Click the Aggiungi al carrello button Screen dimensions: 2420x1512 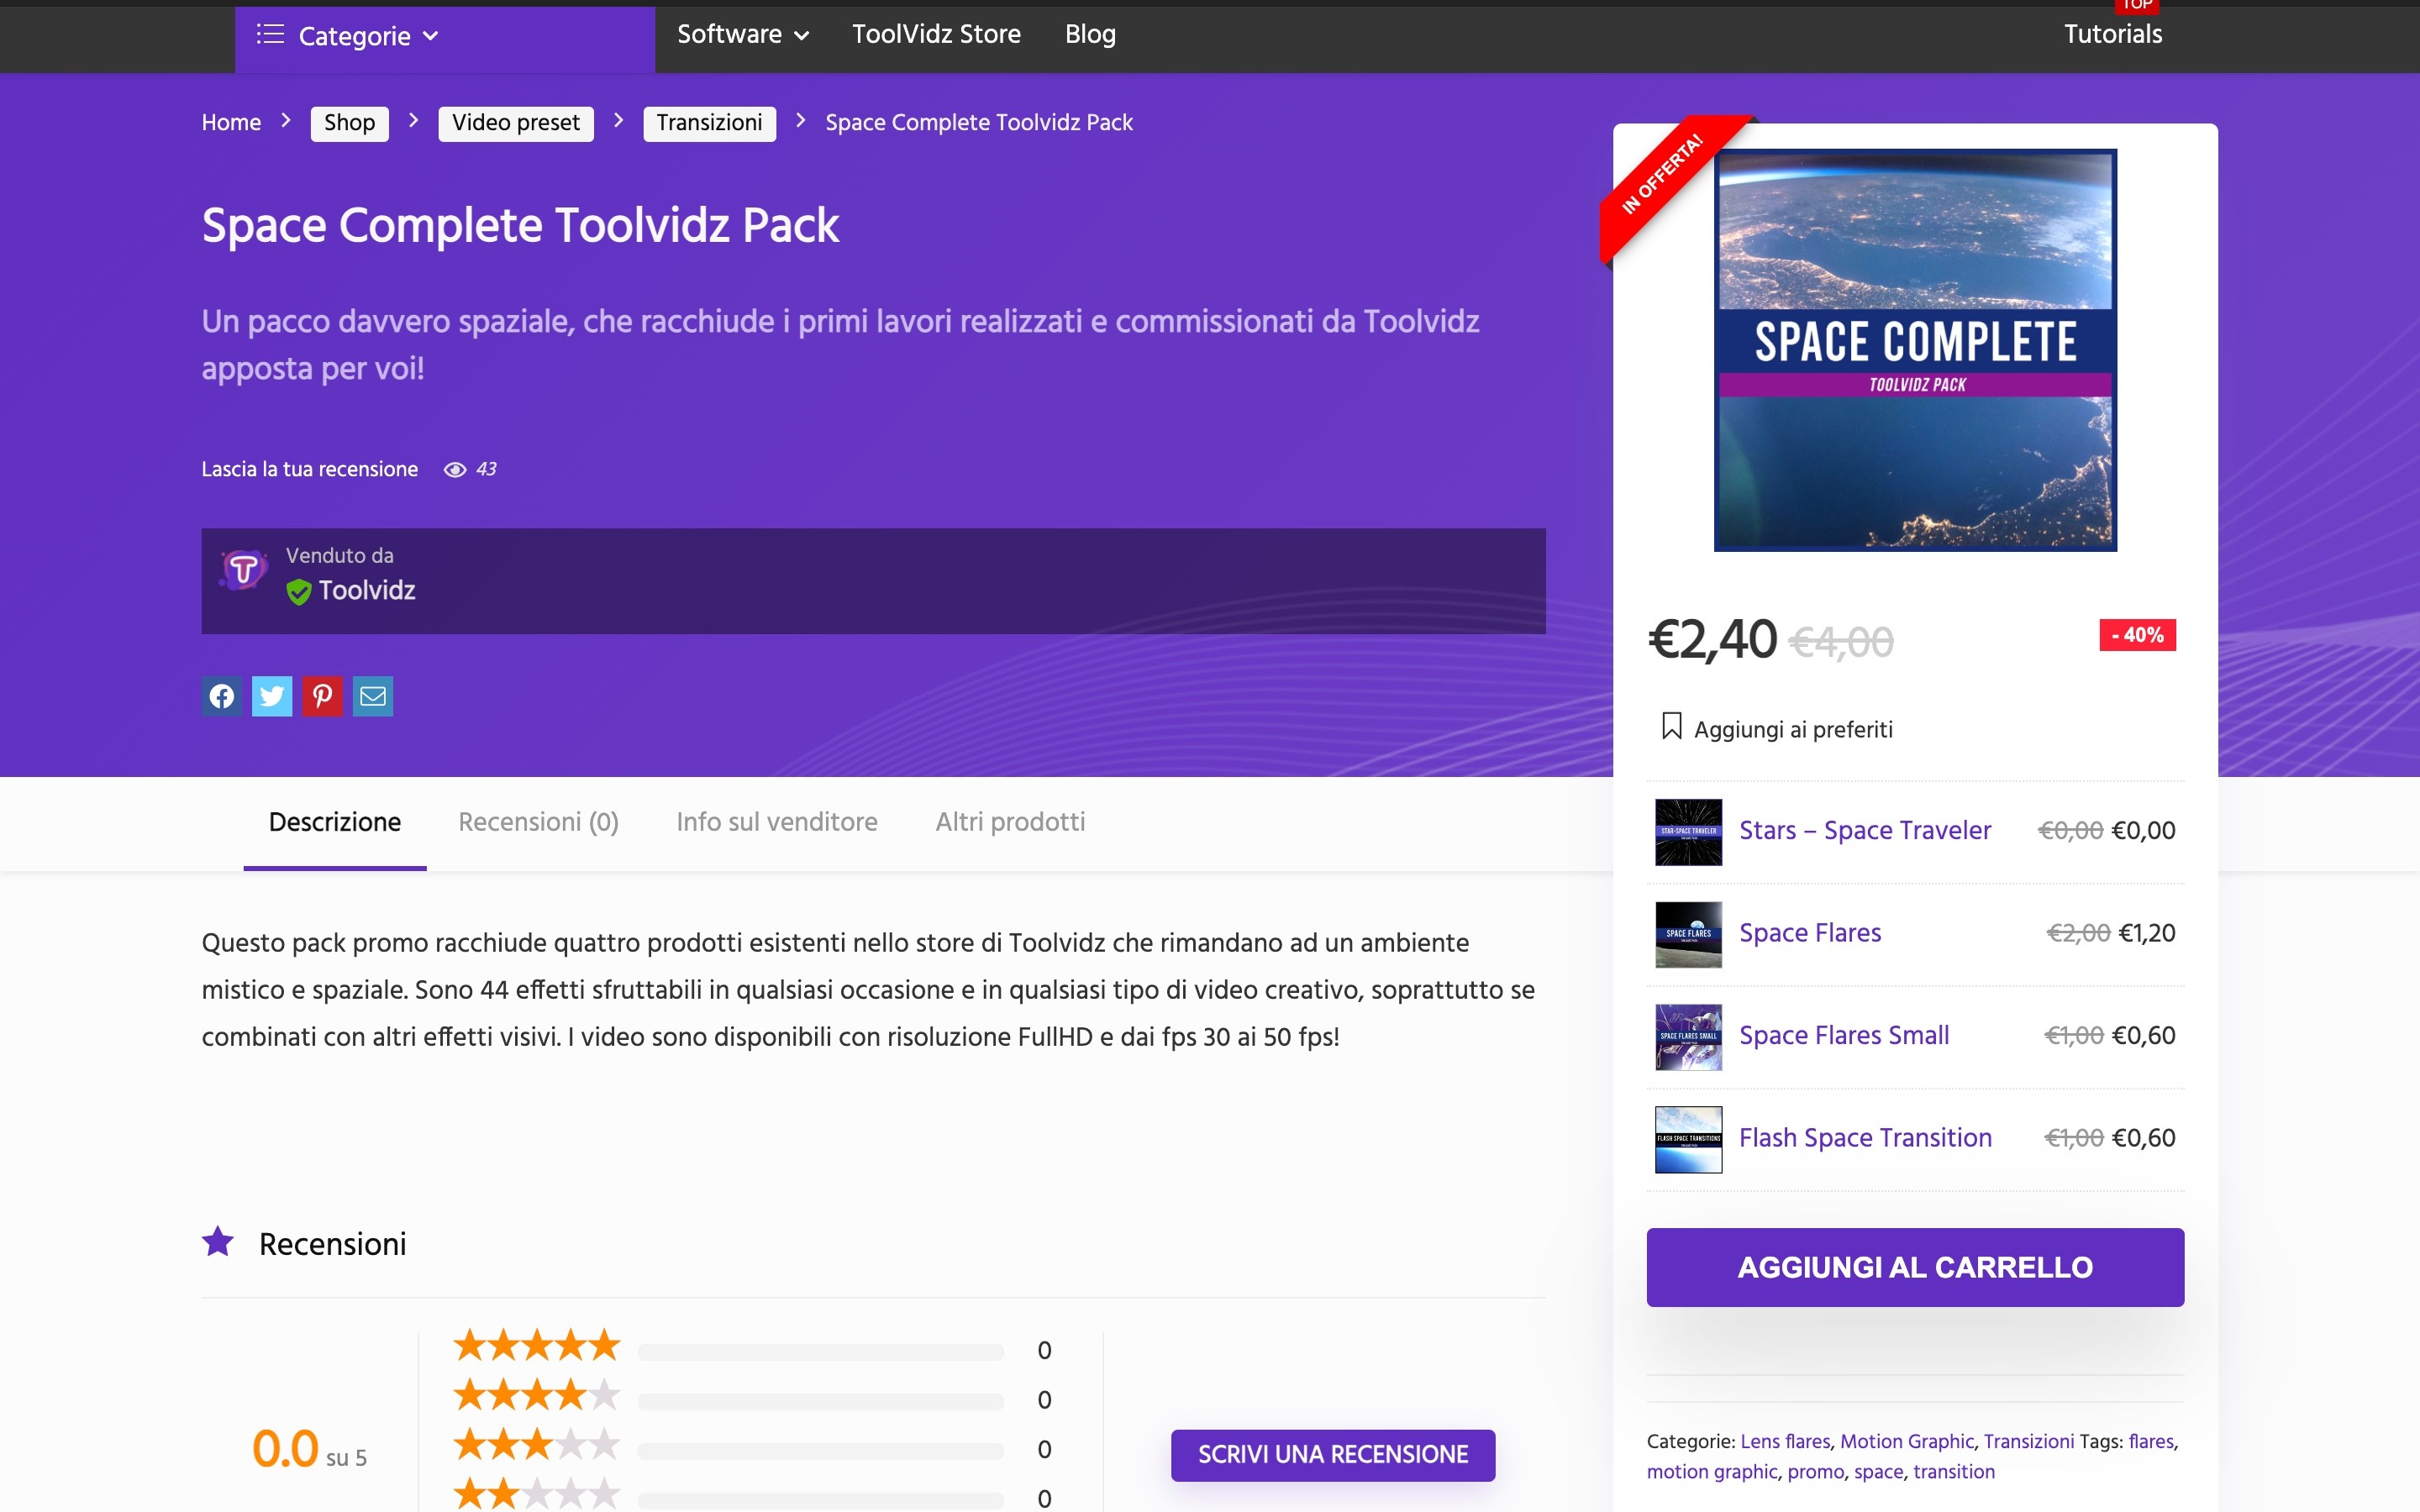tap(1915, 1267)
